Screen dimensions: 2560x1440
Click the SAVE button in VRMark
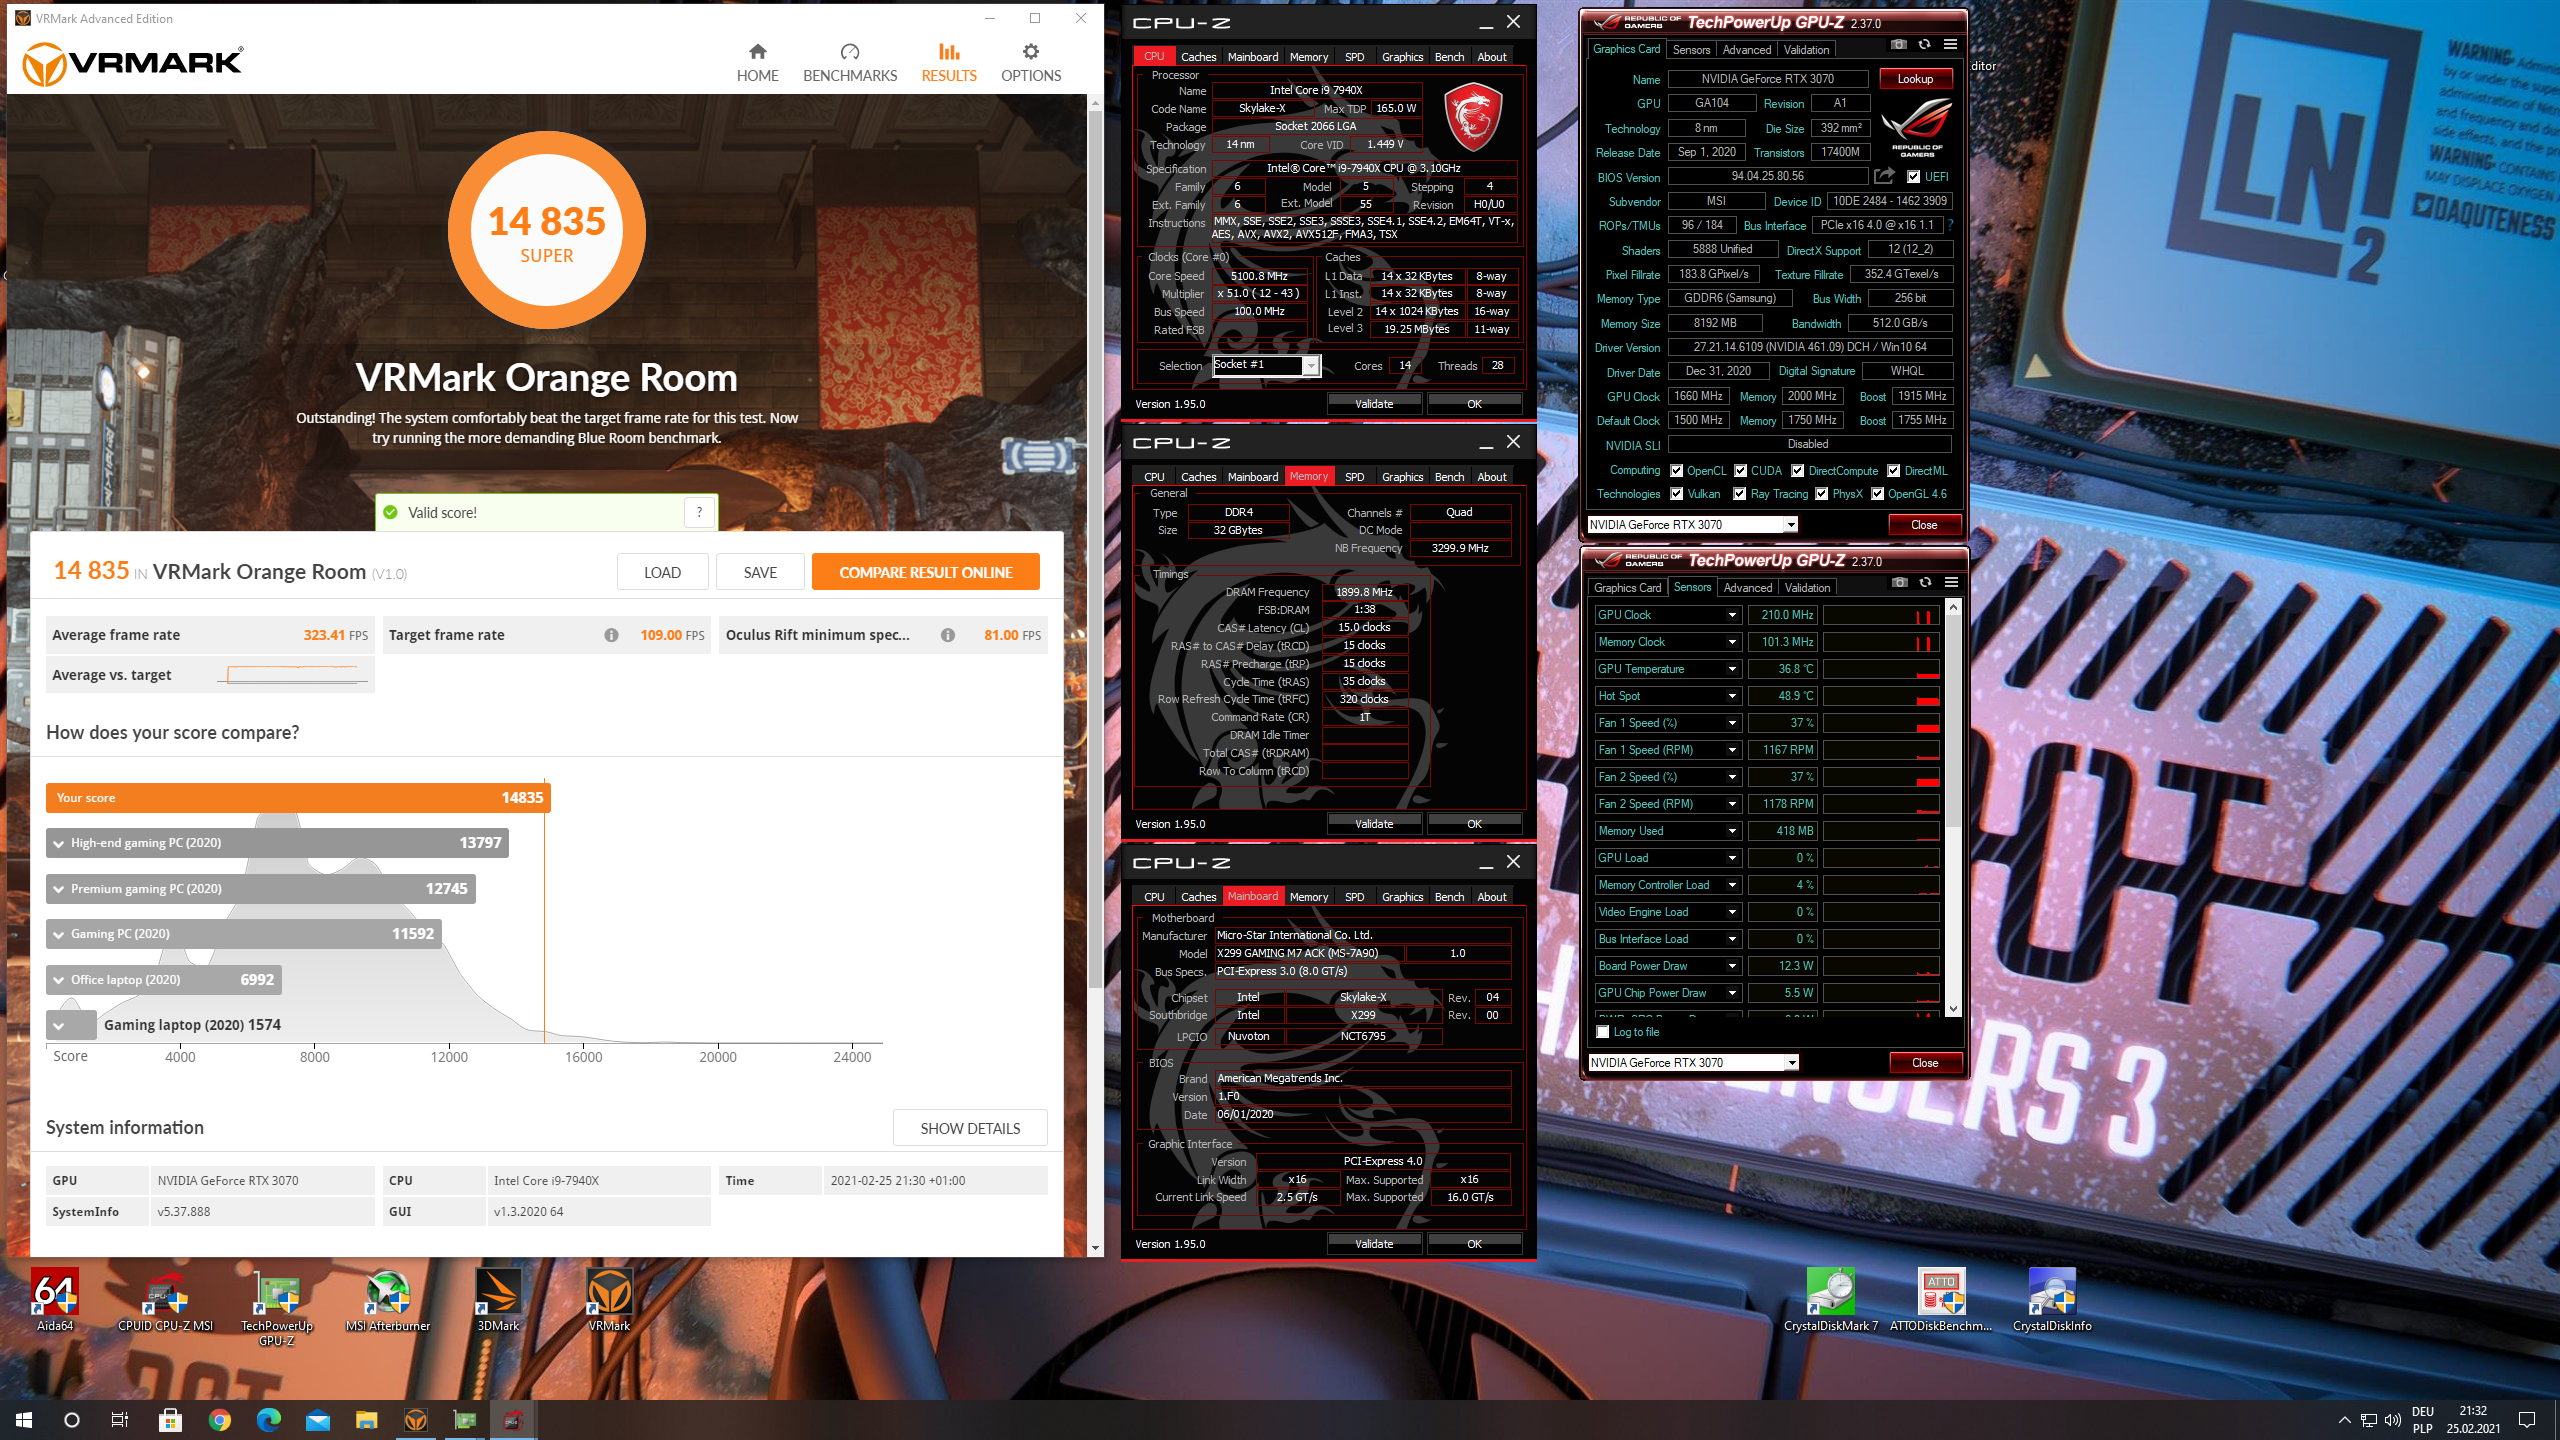(x=760, y=572)
